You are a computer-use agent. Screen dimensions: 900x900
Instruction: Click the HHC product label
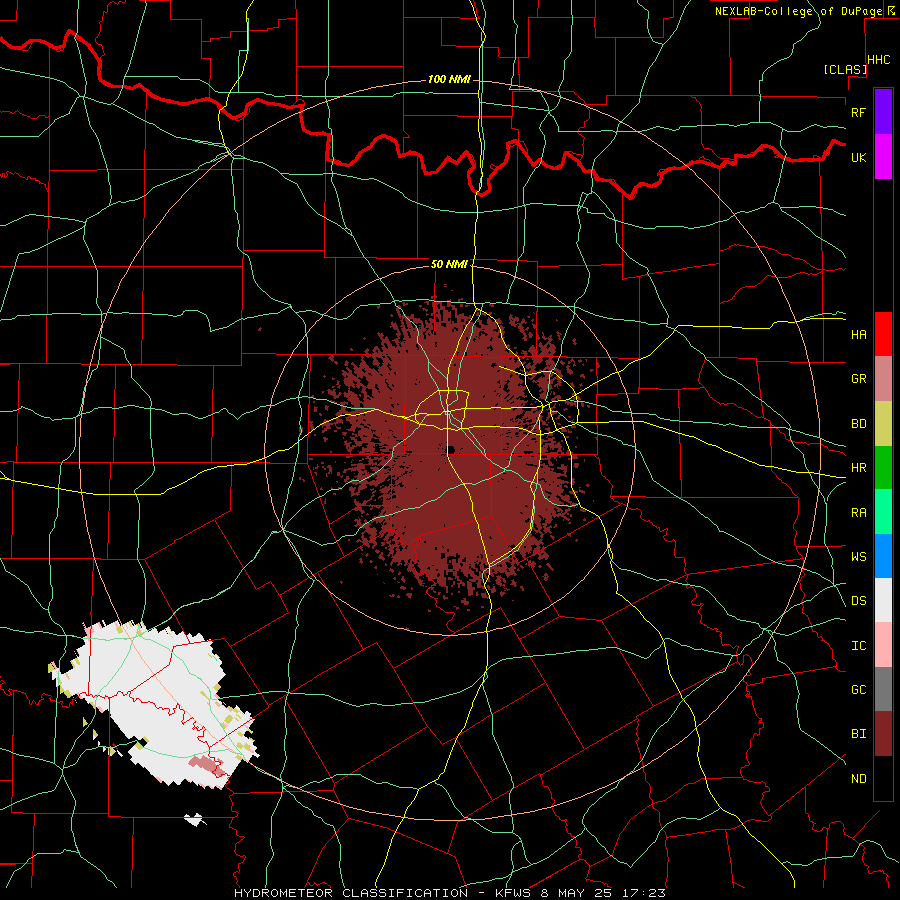click(879, 60)
